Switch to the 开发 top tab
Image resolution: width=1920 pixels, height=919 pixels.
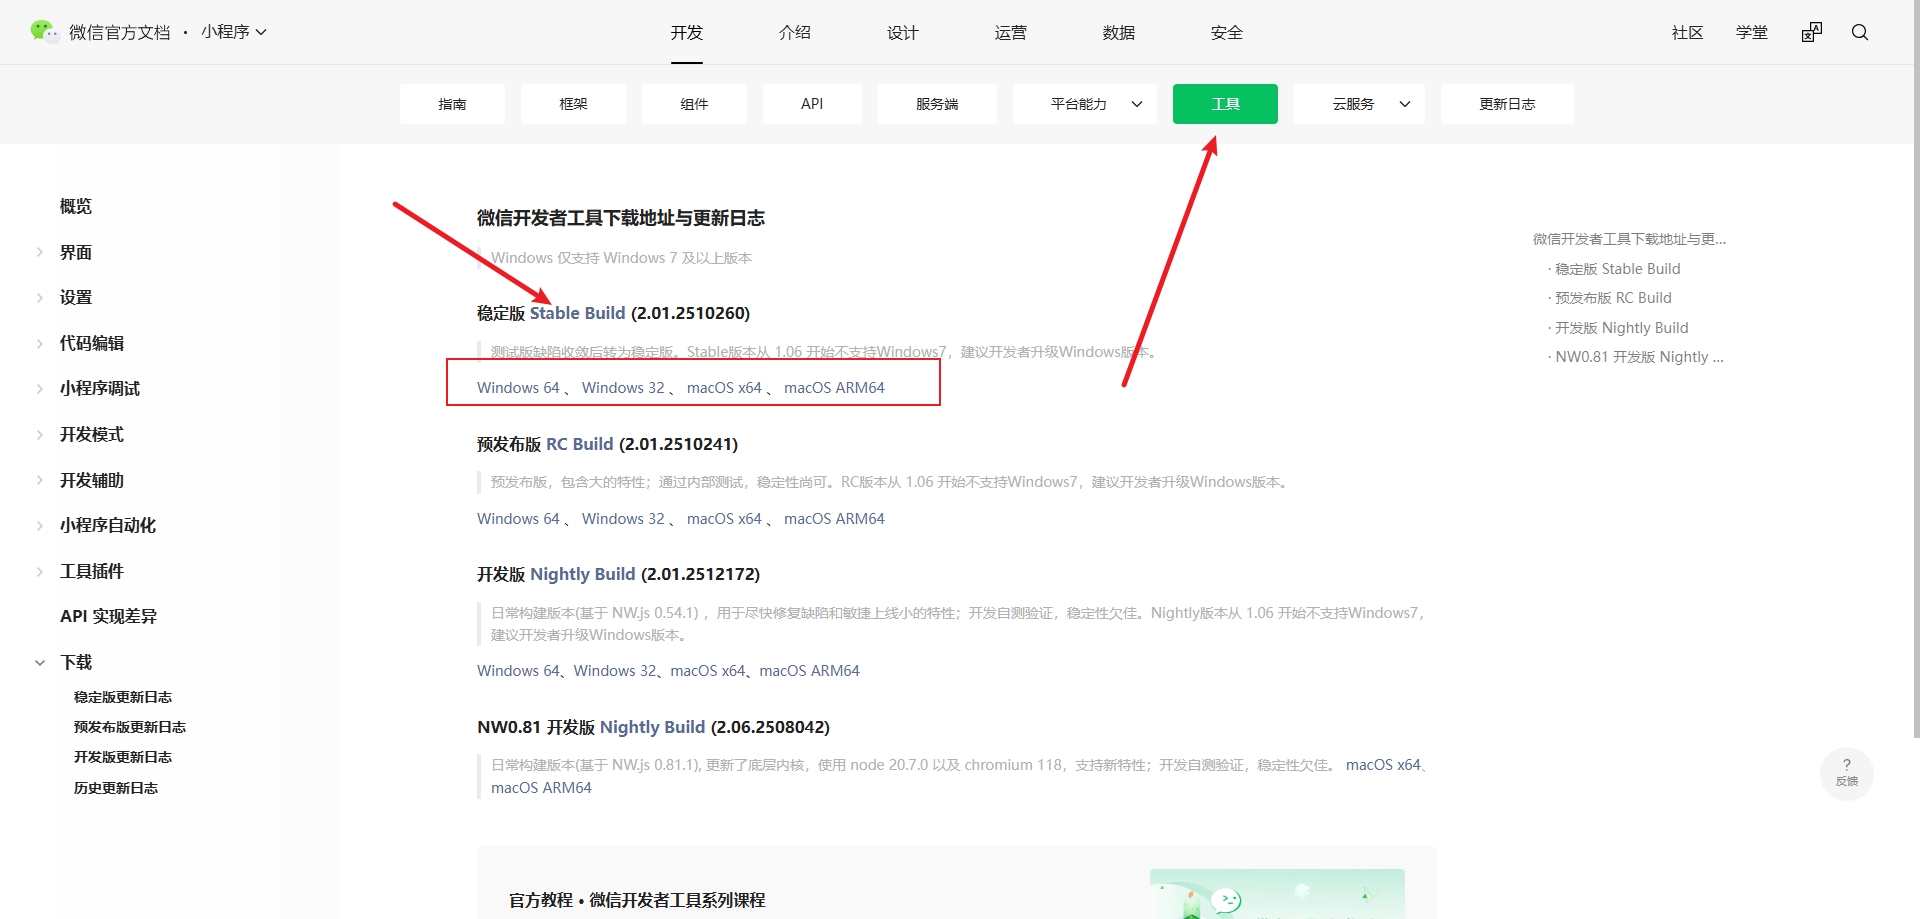[x=687, y=32]
